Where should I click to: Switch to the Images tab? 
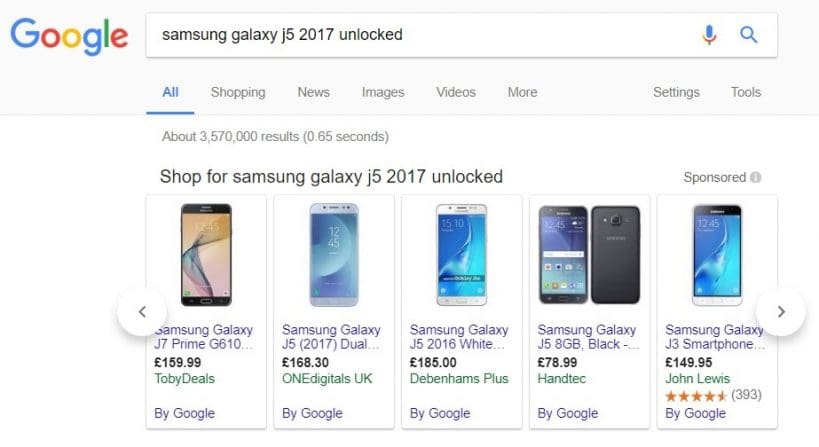click(x=383, y=92)
